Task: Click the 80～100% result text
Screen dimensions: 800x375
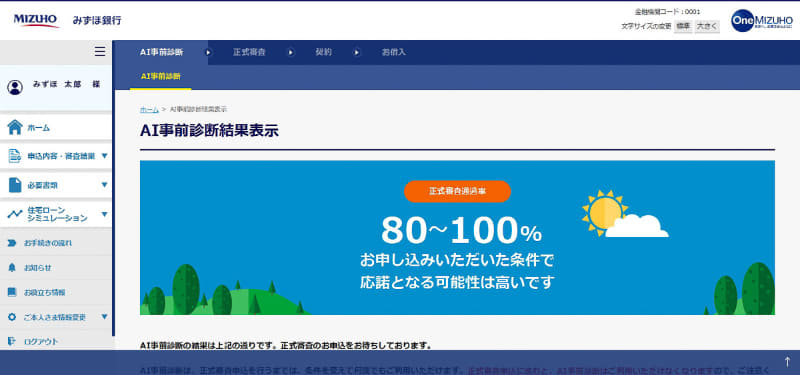Action: (x=461, y=231)
